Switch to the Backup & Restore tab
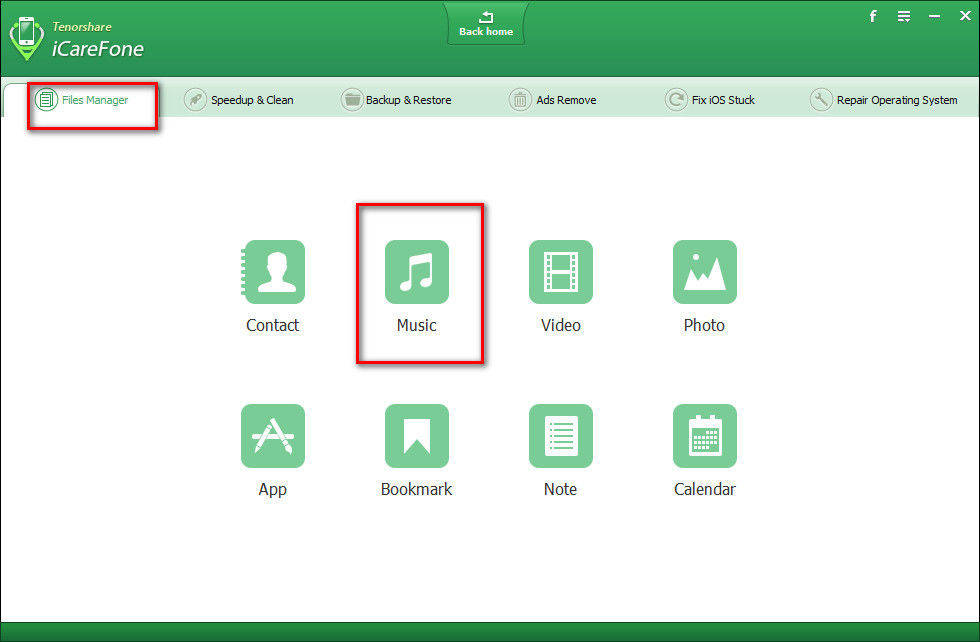The height and width of the screenshot is (642, 980). click(396, 100)
